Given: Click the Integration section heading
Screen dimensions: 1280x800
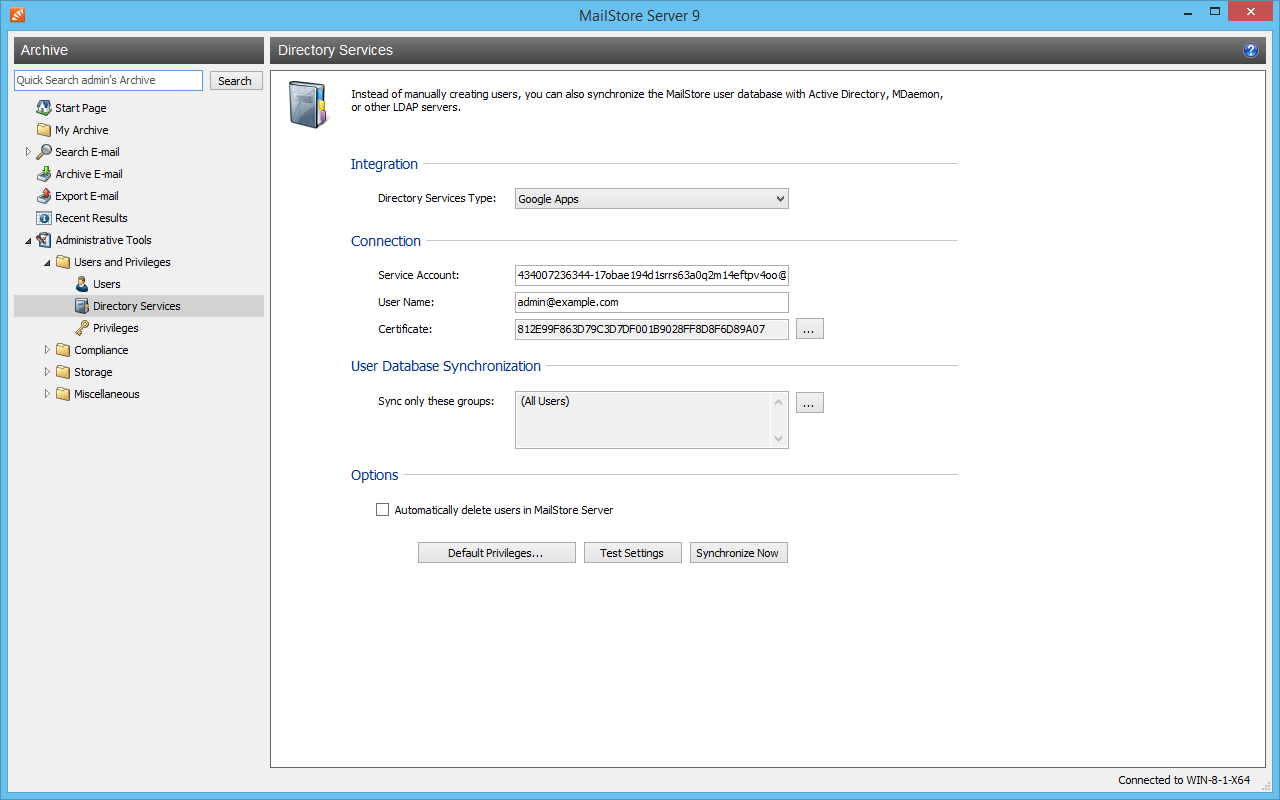Looking at the screenshot, I should tap(384, 164).
